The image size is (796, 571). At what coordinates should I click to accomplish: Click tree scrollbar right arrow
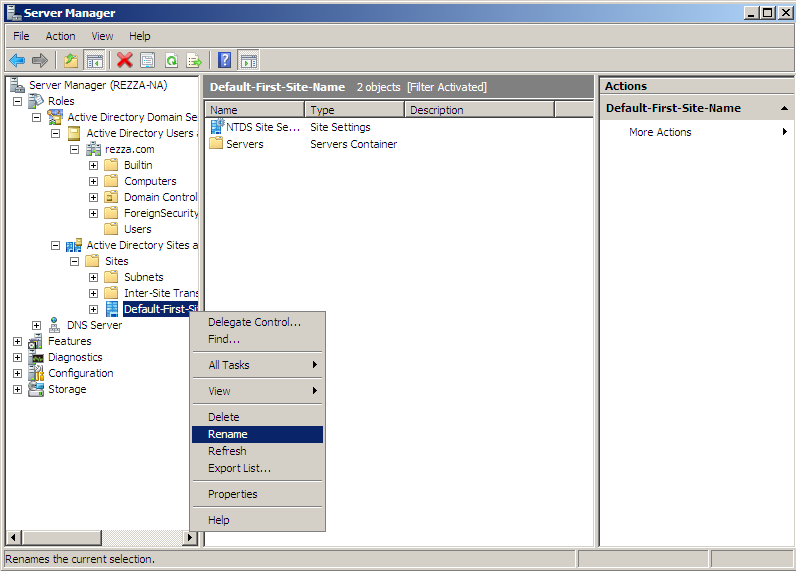tap(190, 538)
